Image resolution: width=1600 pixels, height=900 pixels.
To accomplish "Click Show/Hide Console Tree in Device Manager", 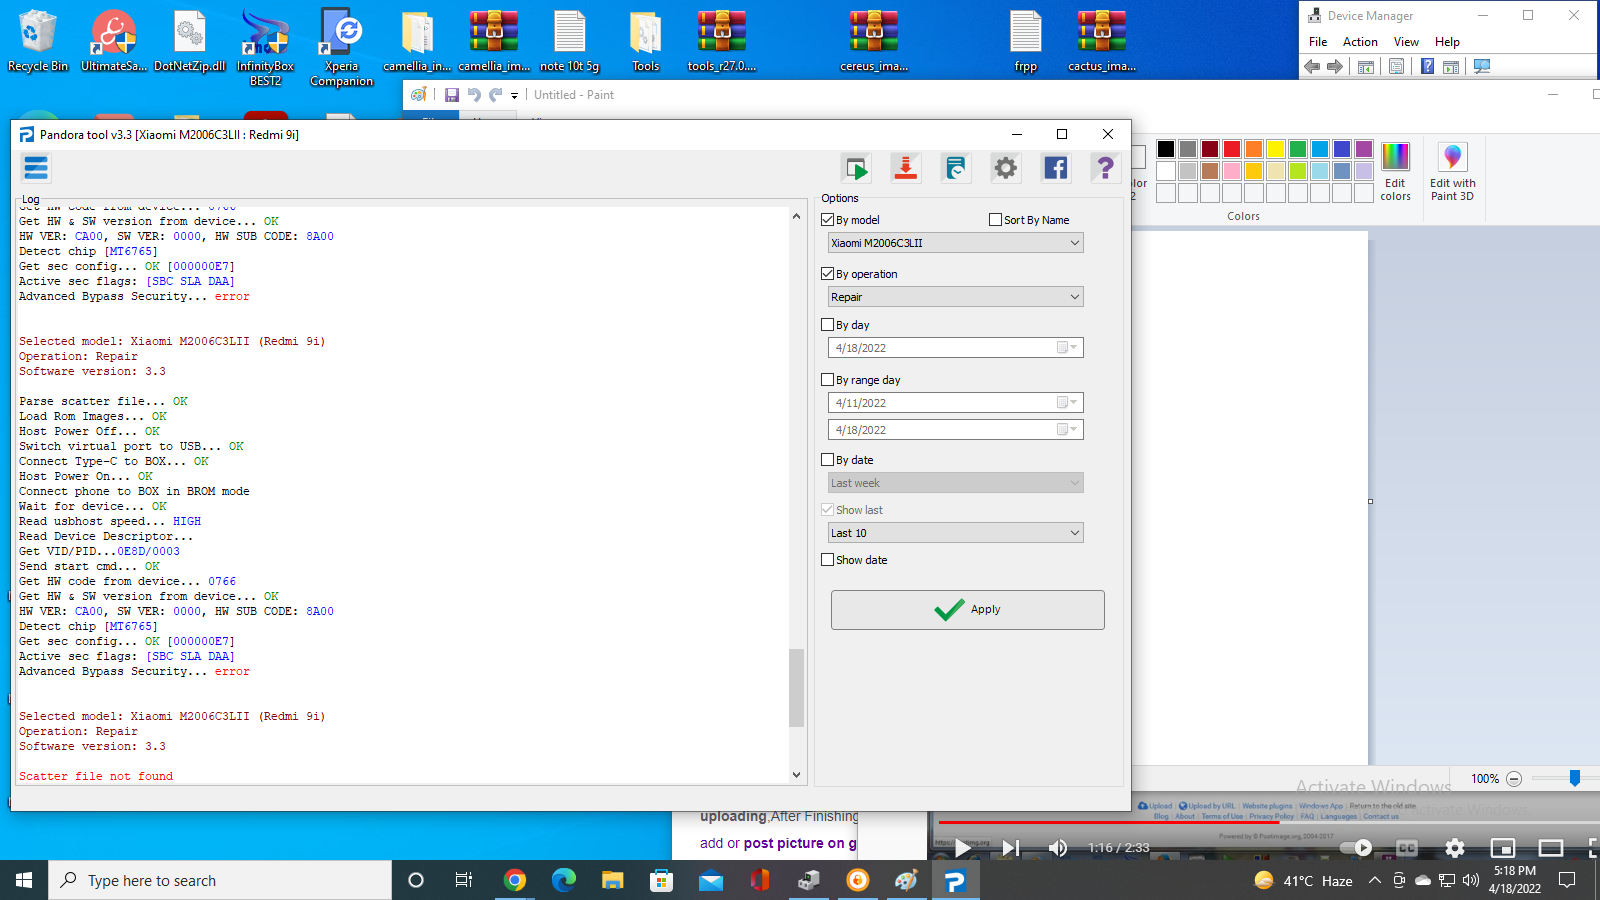I will (1365, 67).
